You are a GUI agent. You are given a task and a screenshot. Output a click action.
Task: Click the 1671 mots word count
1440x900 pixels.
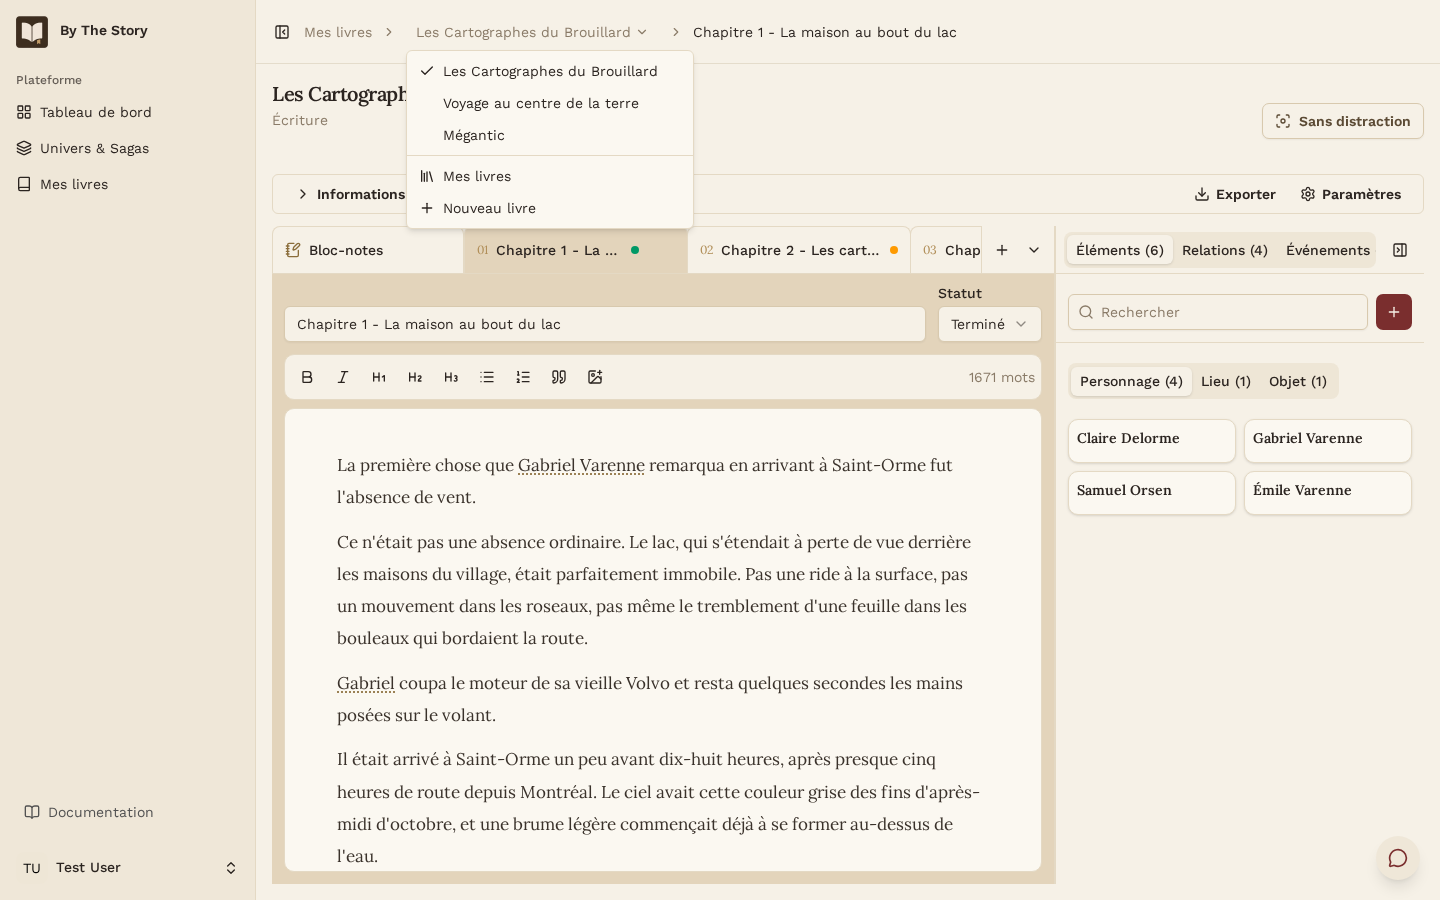[x=1001, y=377]
